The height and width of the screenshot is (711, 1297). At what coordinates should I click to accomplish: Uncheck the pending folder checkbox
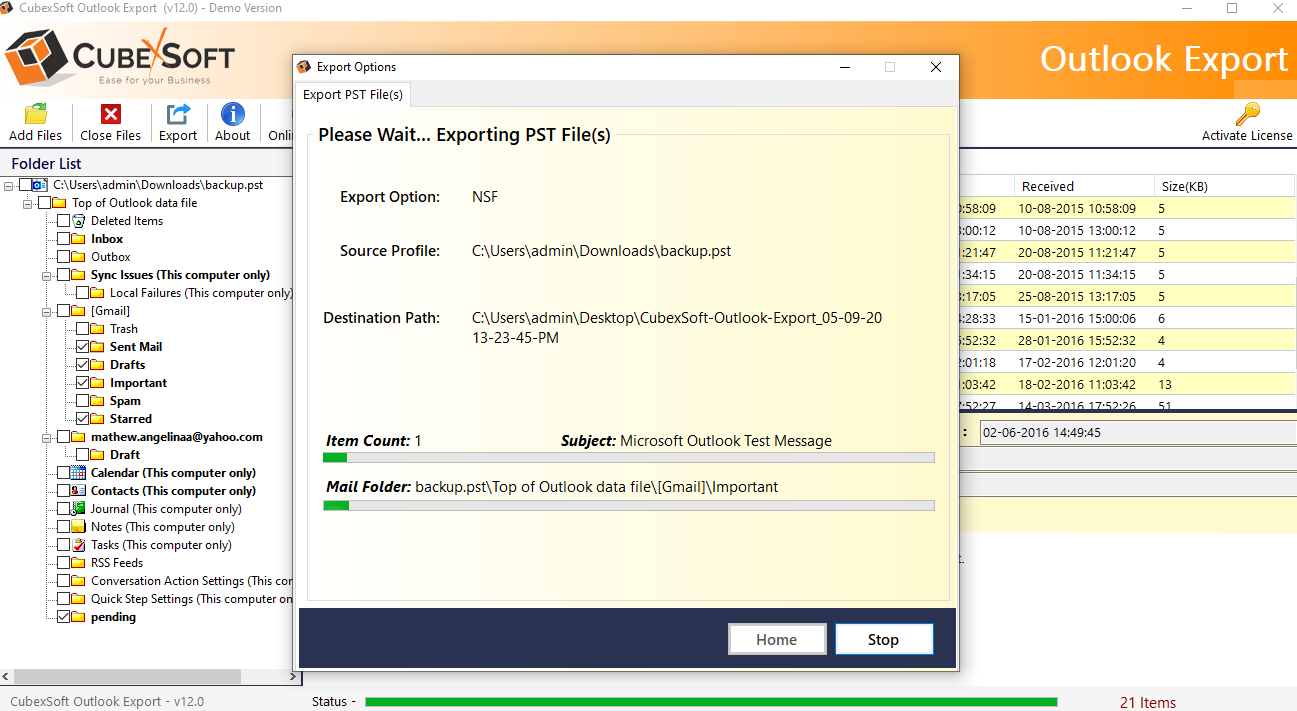(x=64, y=617)
